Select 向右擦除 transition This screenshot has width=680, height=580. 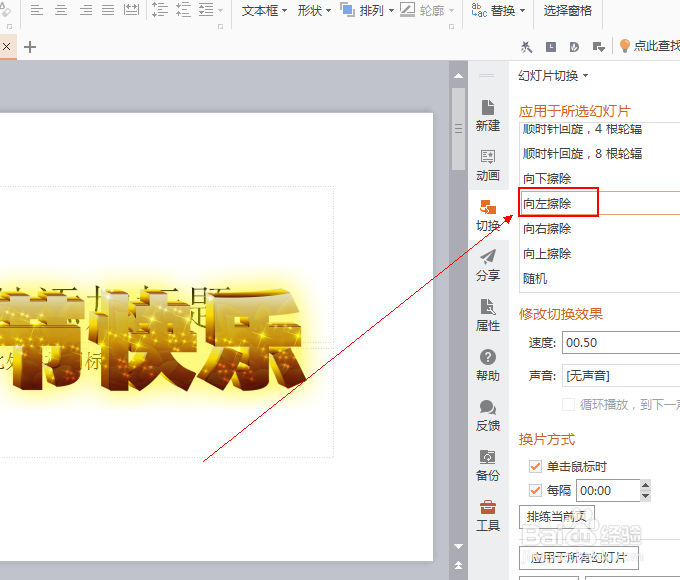tap(600, 228)
